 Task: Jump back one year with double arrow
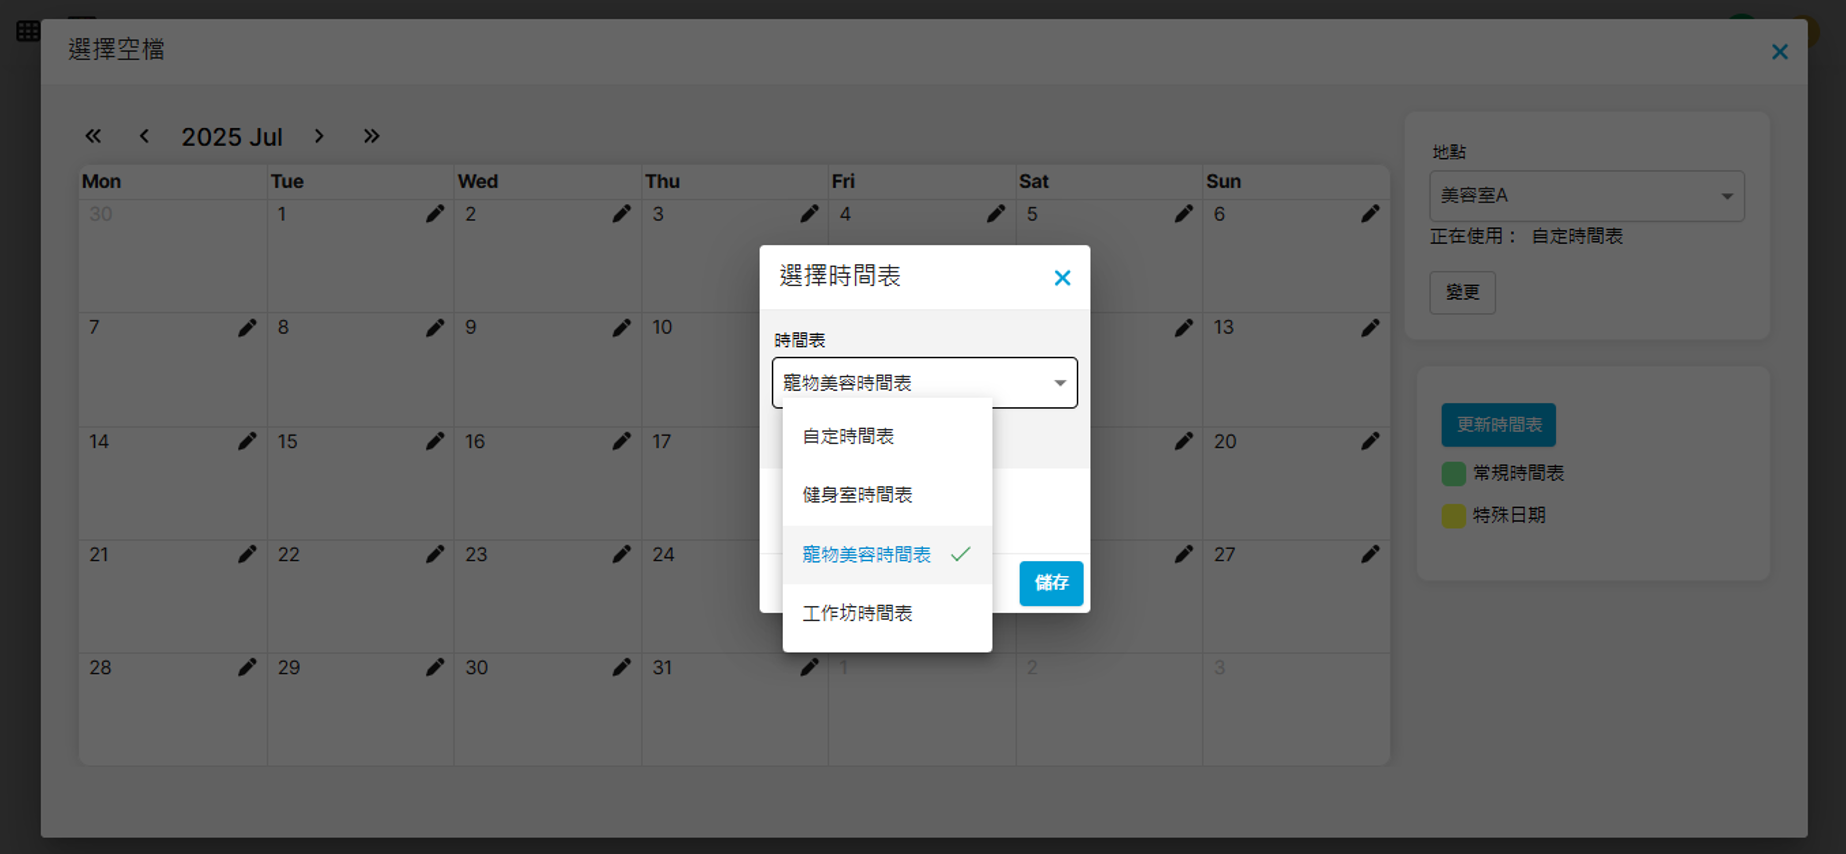point(93,136)
